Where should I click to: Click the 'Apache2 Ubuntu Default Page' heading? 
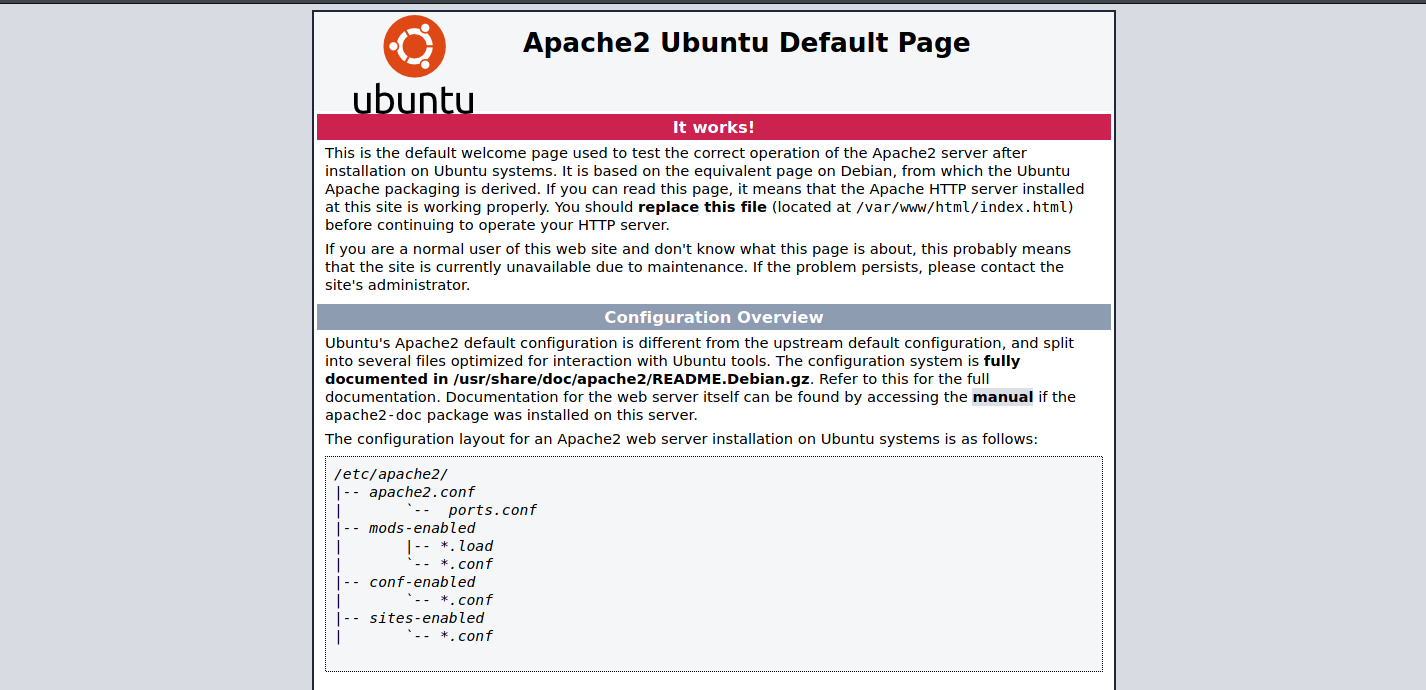pyautogui.click(x=746, y=43)
